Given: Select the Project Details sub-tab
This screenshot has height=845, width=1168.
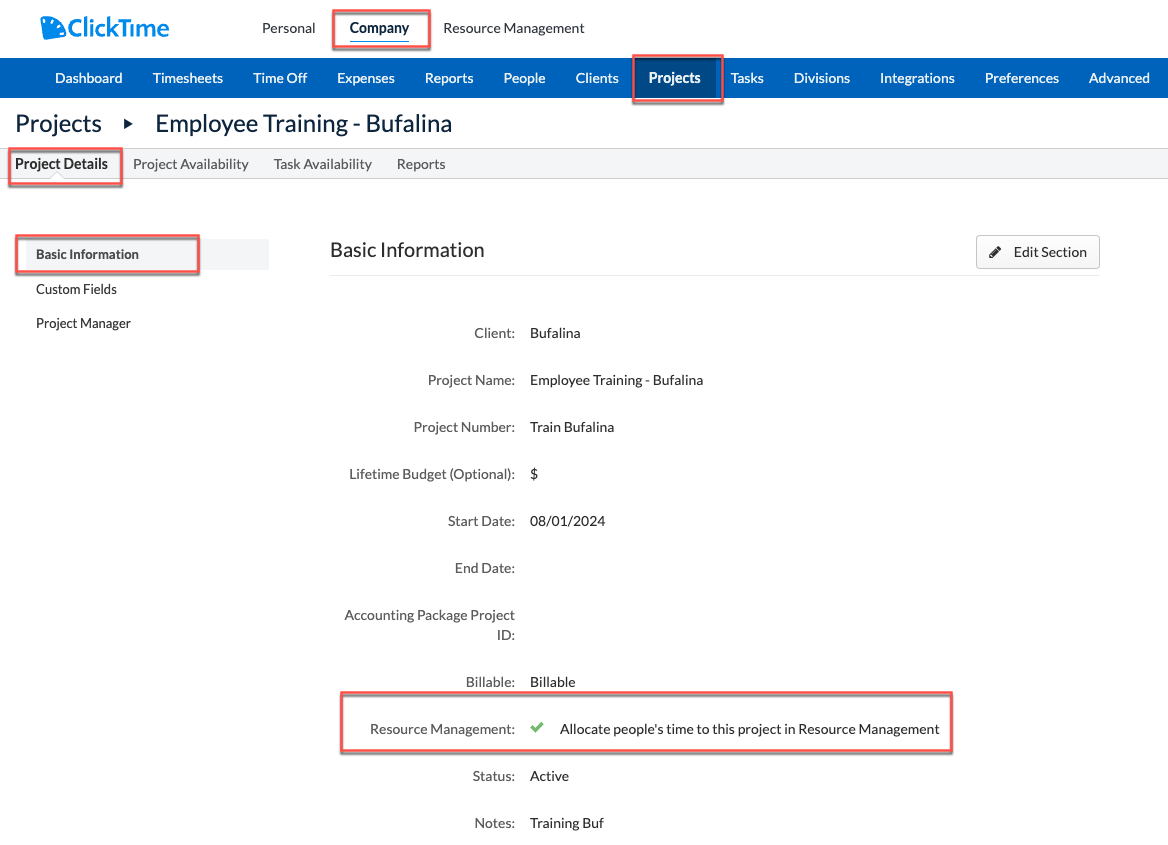Looking at the screenshot, I should [61, 164].
